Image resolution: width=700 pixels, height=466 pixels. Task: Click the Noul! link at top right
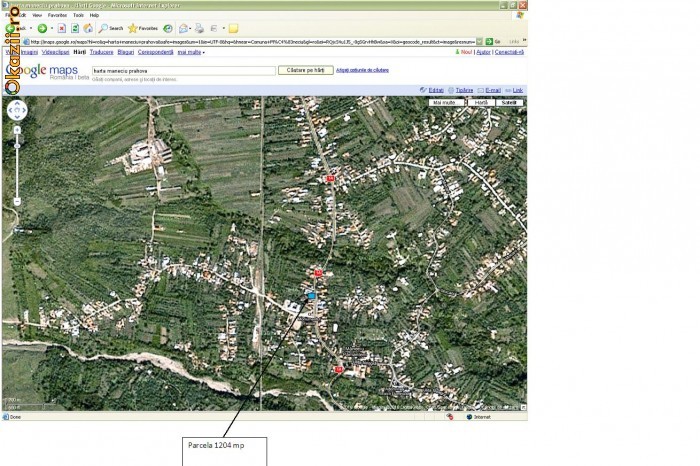[466, 52]
